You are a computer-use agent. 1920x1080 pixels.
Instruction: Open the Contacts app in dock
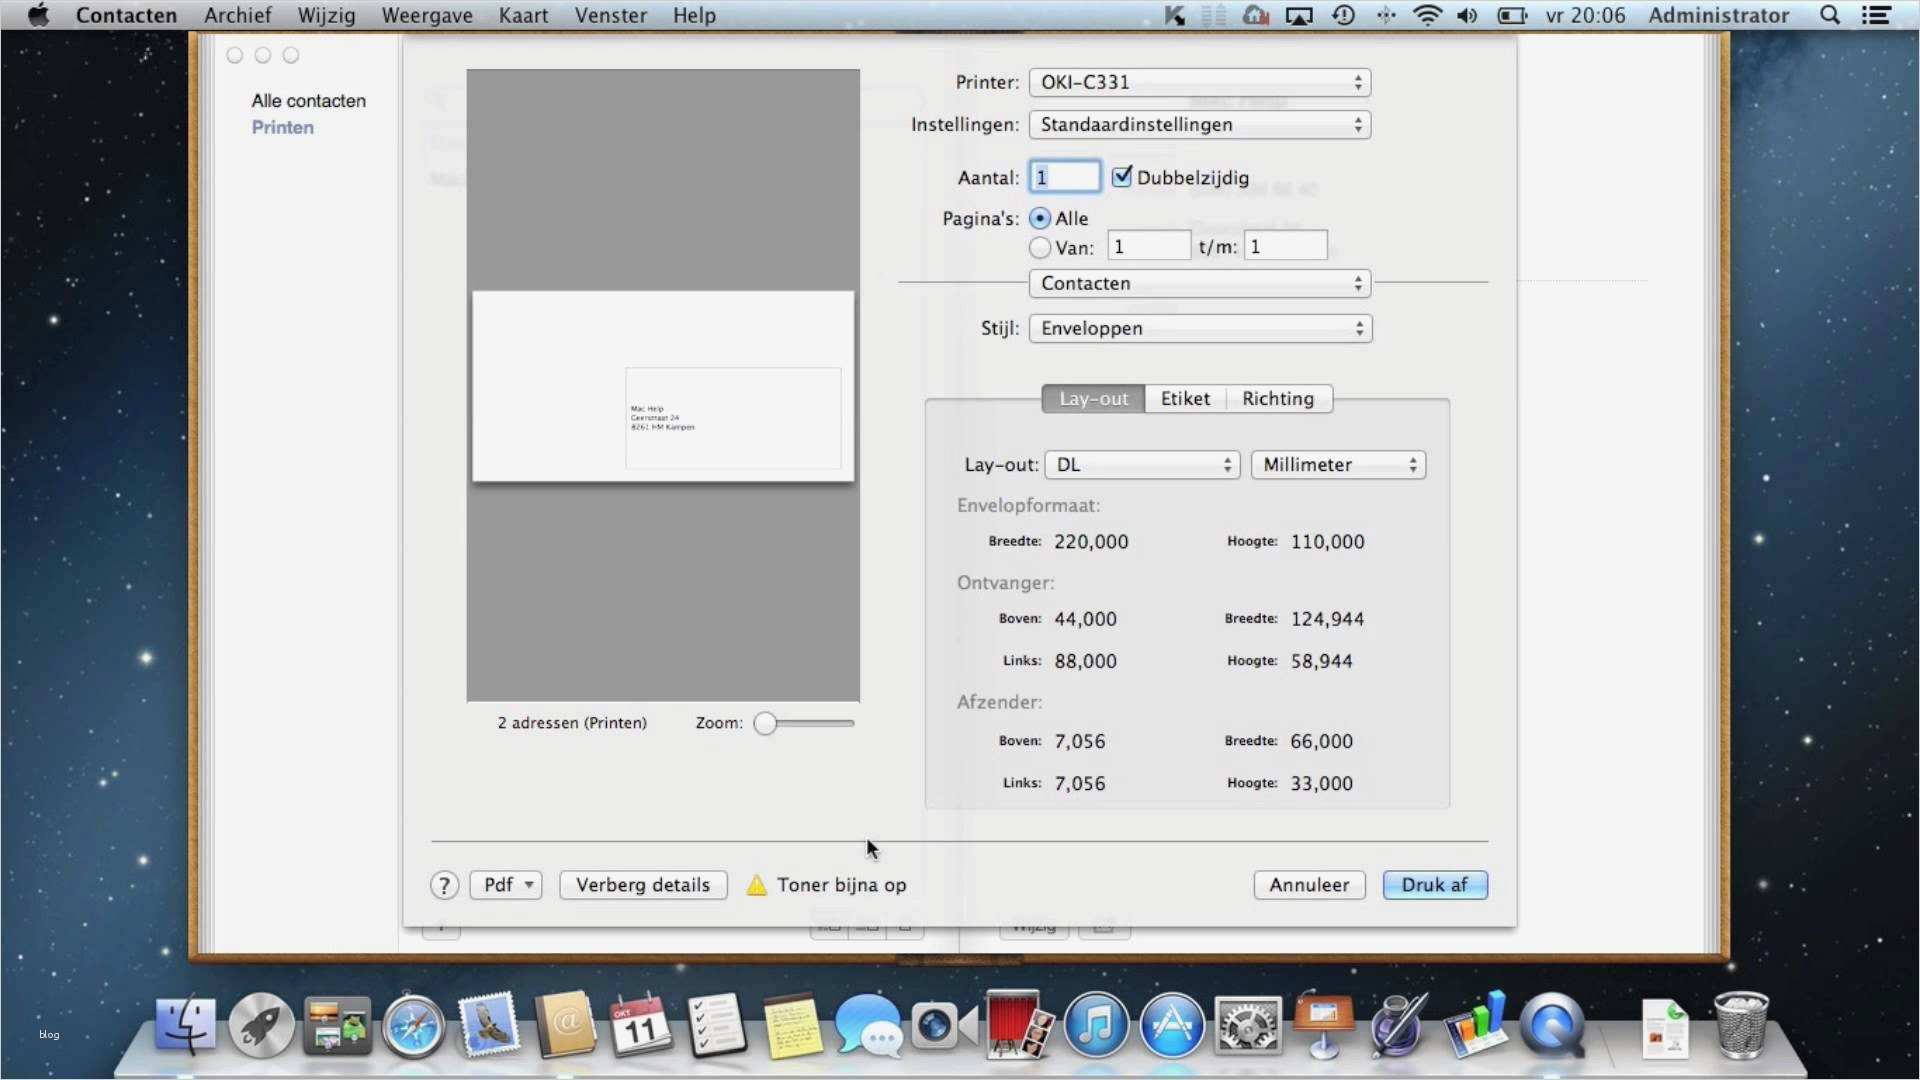(565, 1026)
